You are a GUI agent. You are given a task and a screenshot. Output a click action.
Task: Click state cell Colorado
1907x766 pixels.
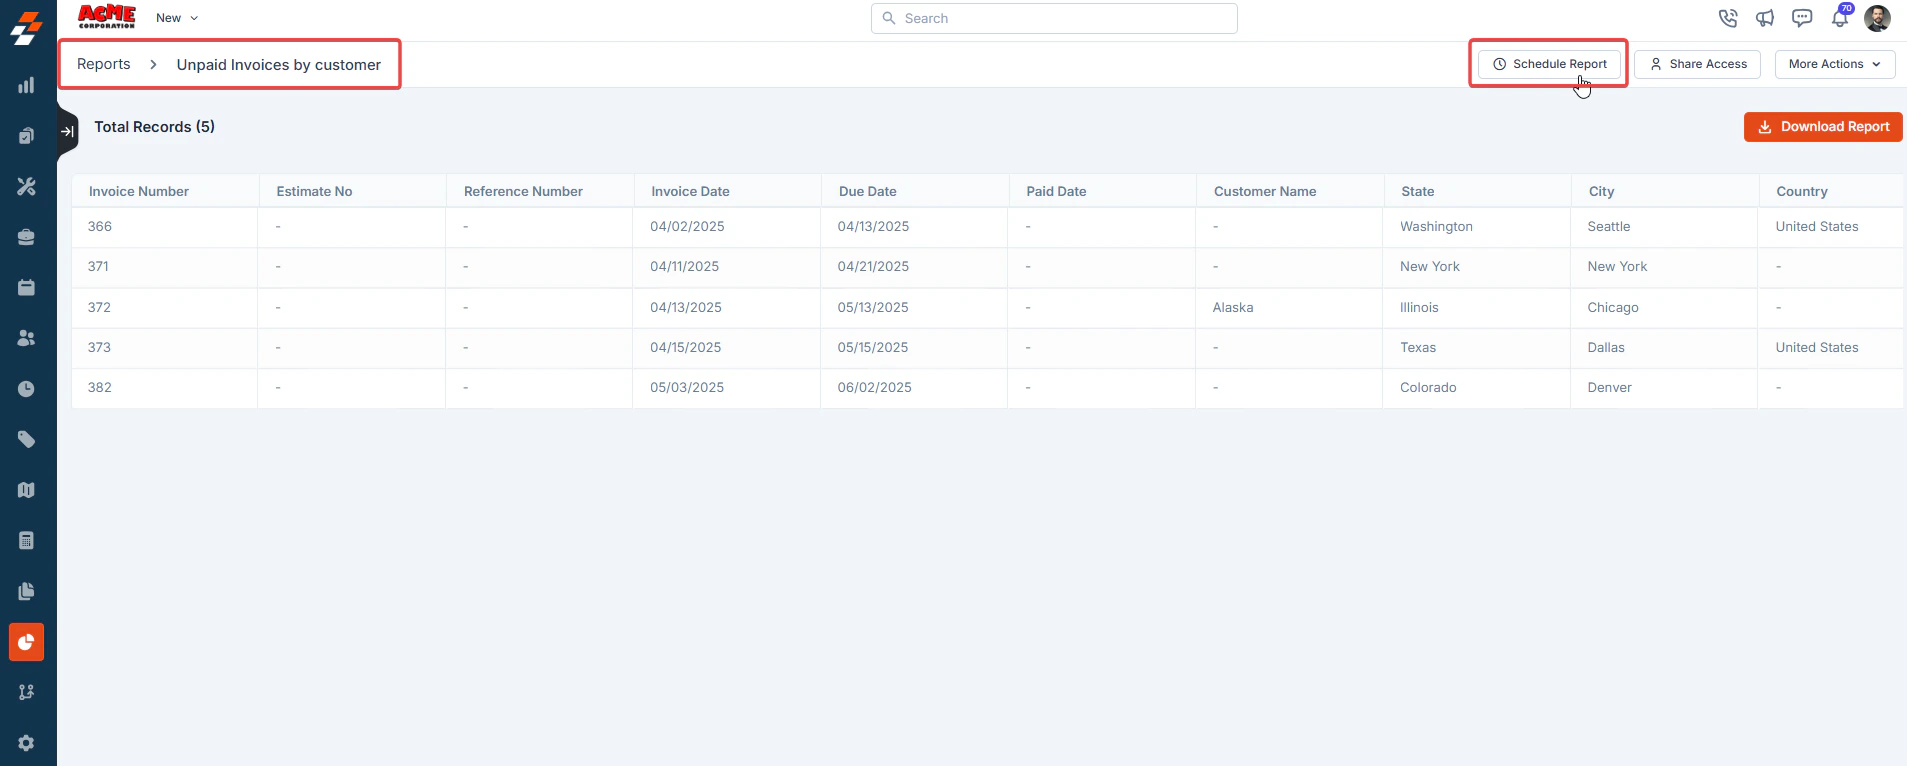(x=1428, y=388)
